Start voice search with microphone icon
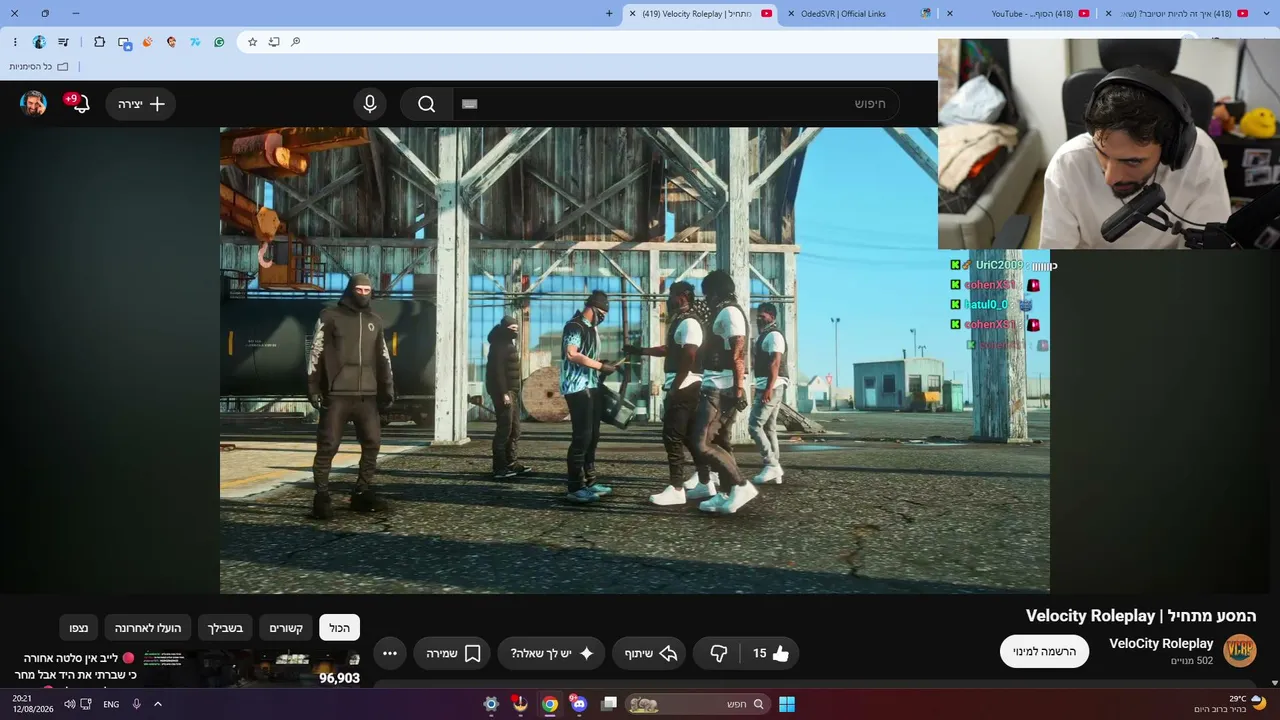The image size is (1280, 720). click(370, 104)
